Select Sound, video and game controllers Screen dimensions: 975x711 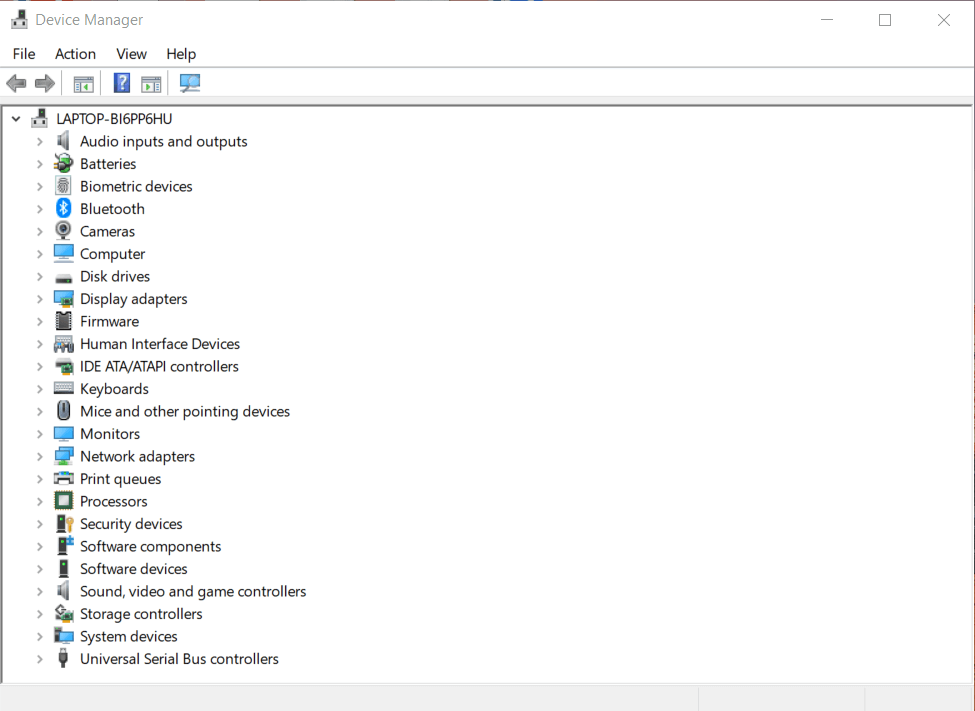(193, 591)
